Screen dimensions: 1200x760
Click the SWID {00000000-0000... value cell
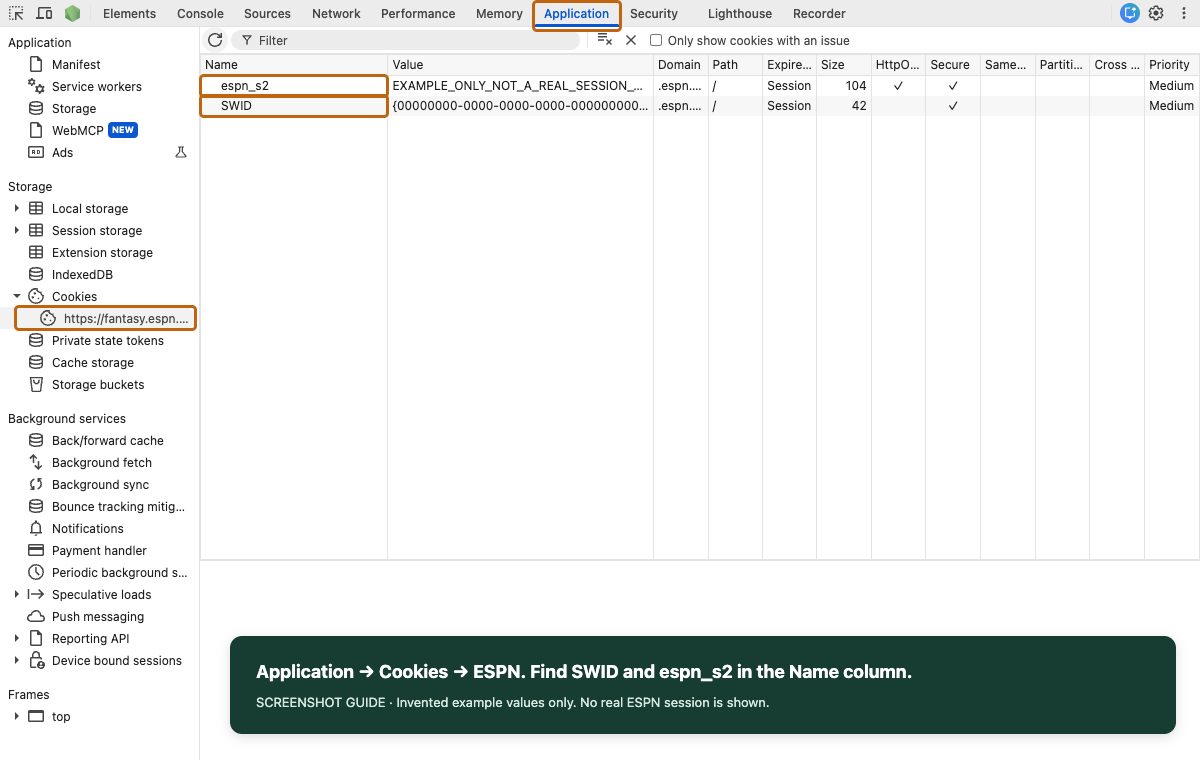(x=520, y=106)
